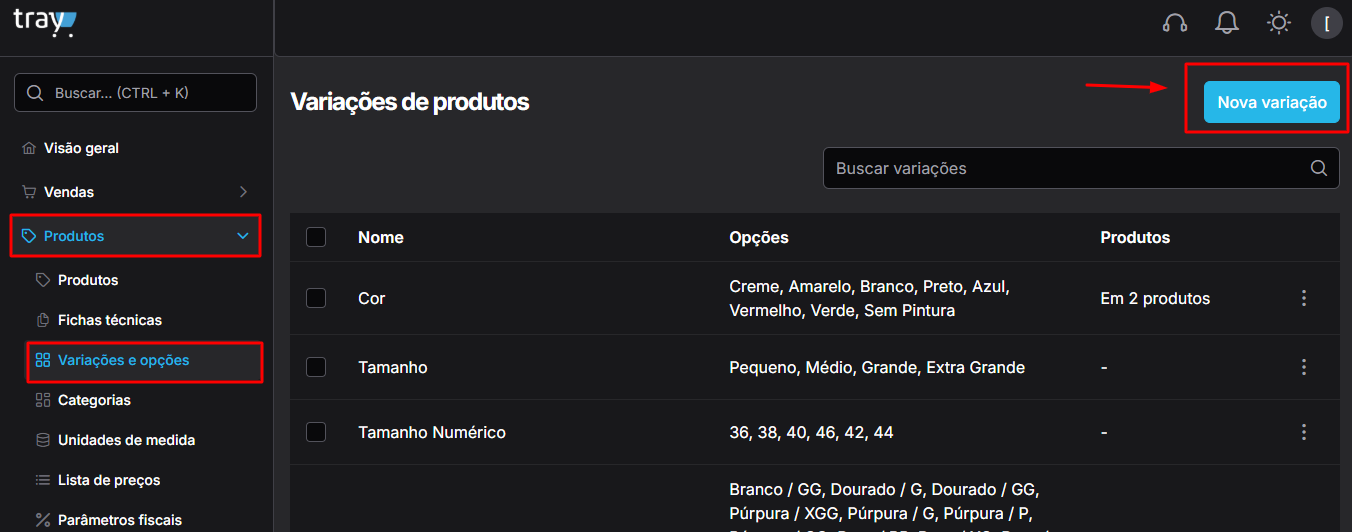The width and height of the screenshot is (1352, 532).
Task: Check the Tamanho Numérico row checkbox
Action: pos(316,432)
